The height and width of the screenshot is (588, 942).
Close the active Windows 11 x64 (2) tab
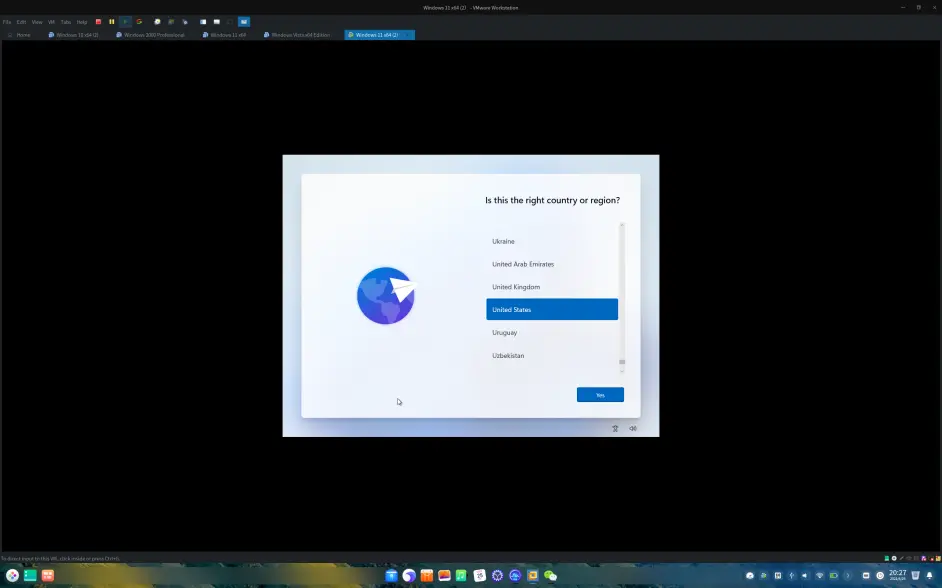409,35
